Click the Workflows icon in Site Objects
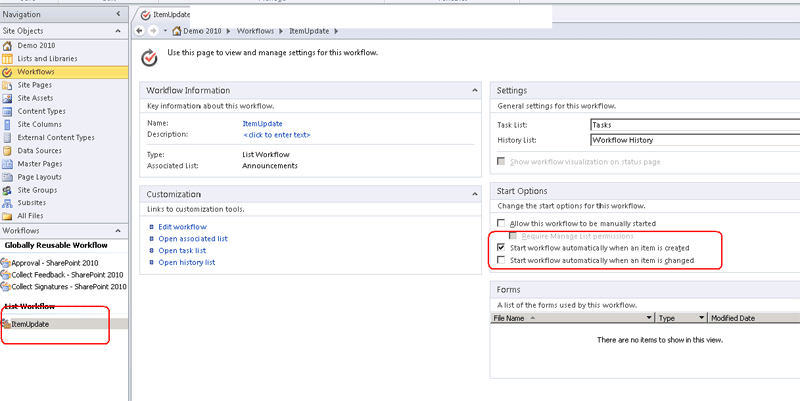The width and height of the screenshot is (800, 401). [8, 72]
